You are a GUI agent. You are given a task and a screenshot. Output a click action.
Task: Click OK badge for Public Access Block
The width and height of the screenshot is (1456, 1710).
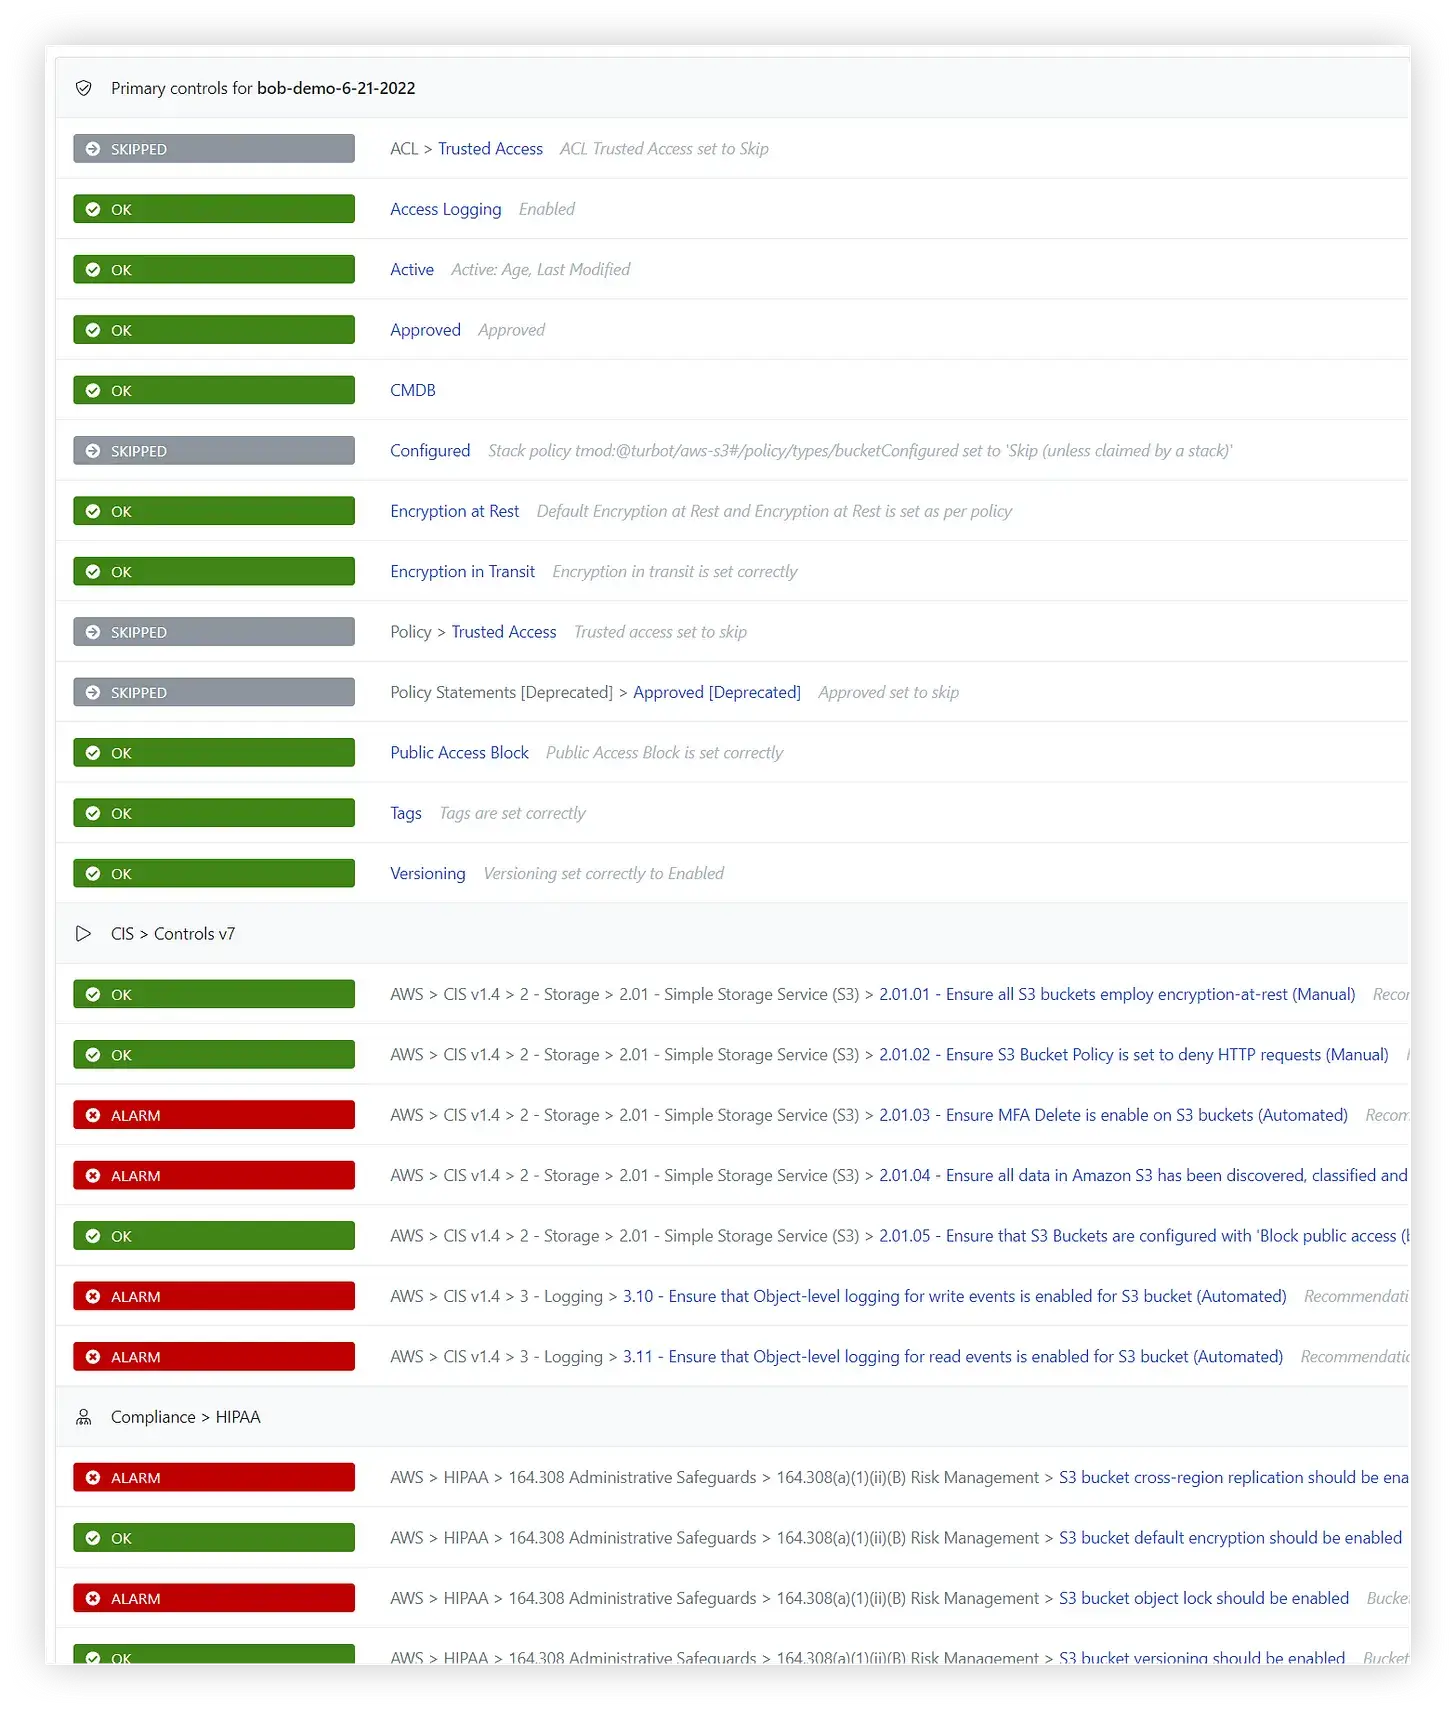[214, 753]
